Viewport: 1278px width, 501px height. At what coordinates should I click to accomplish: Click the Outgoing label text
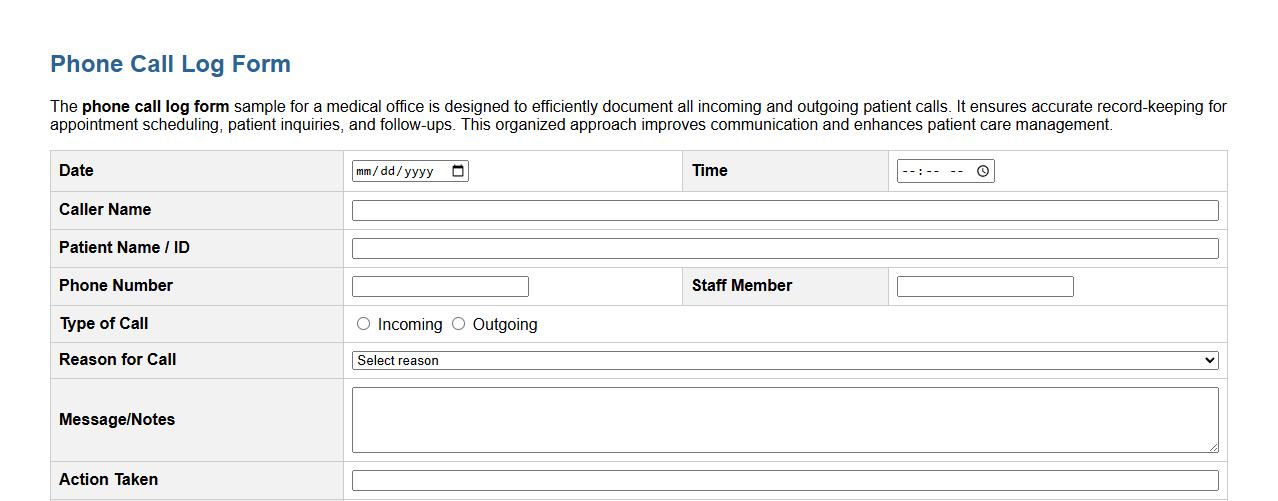505,324
